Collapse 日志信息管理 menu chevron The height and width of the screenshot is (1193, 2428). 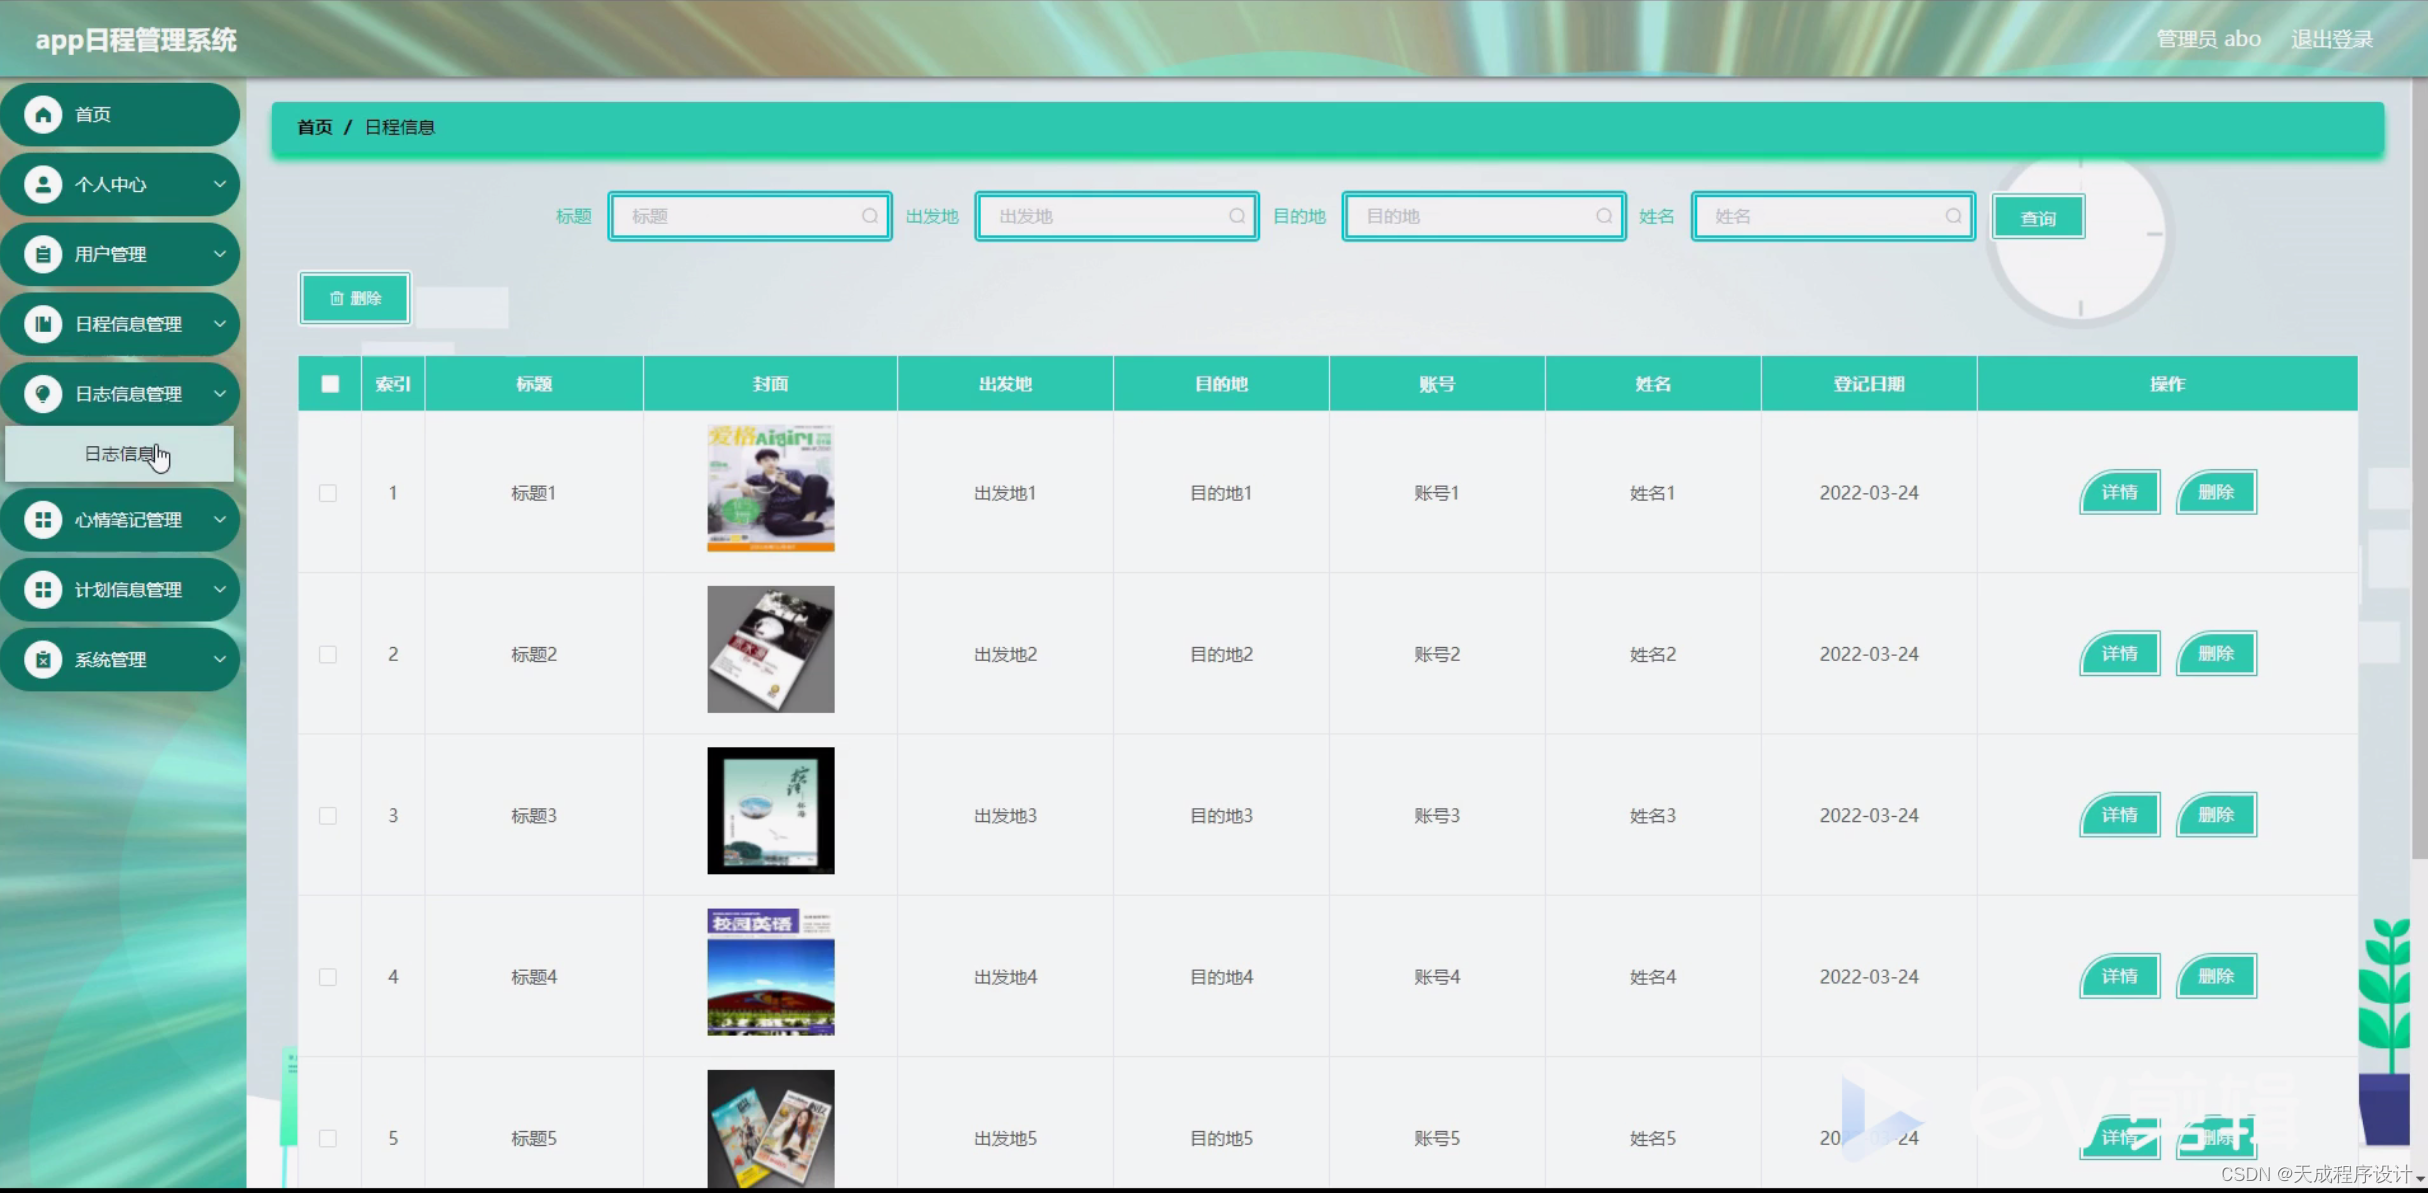pyautogui.click(x=220, y=394)
